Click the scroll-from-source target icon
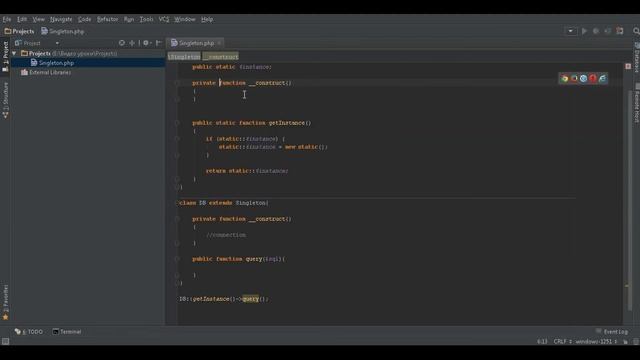Viewport: 640px width, 360px height. click(x=122, y=43)
